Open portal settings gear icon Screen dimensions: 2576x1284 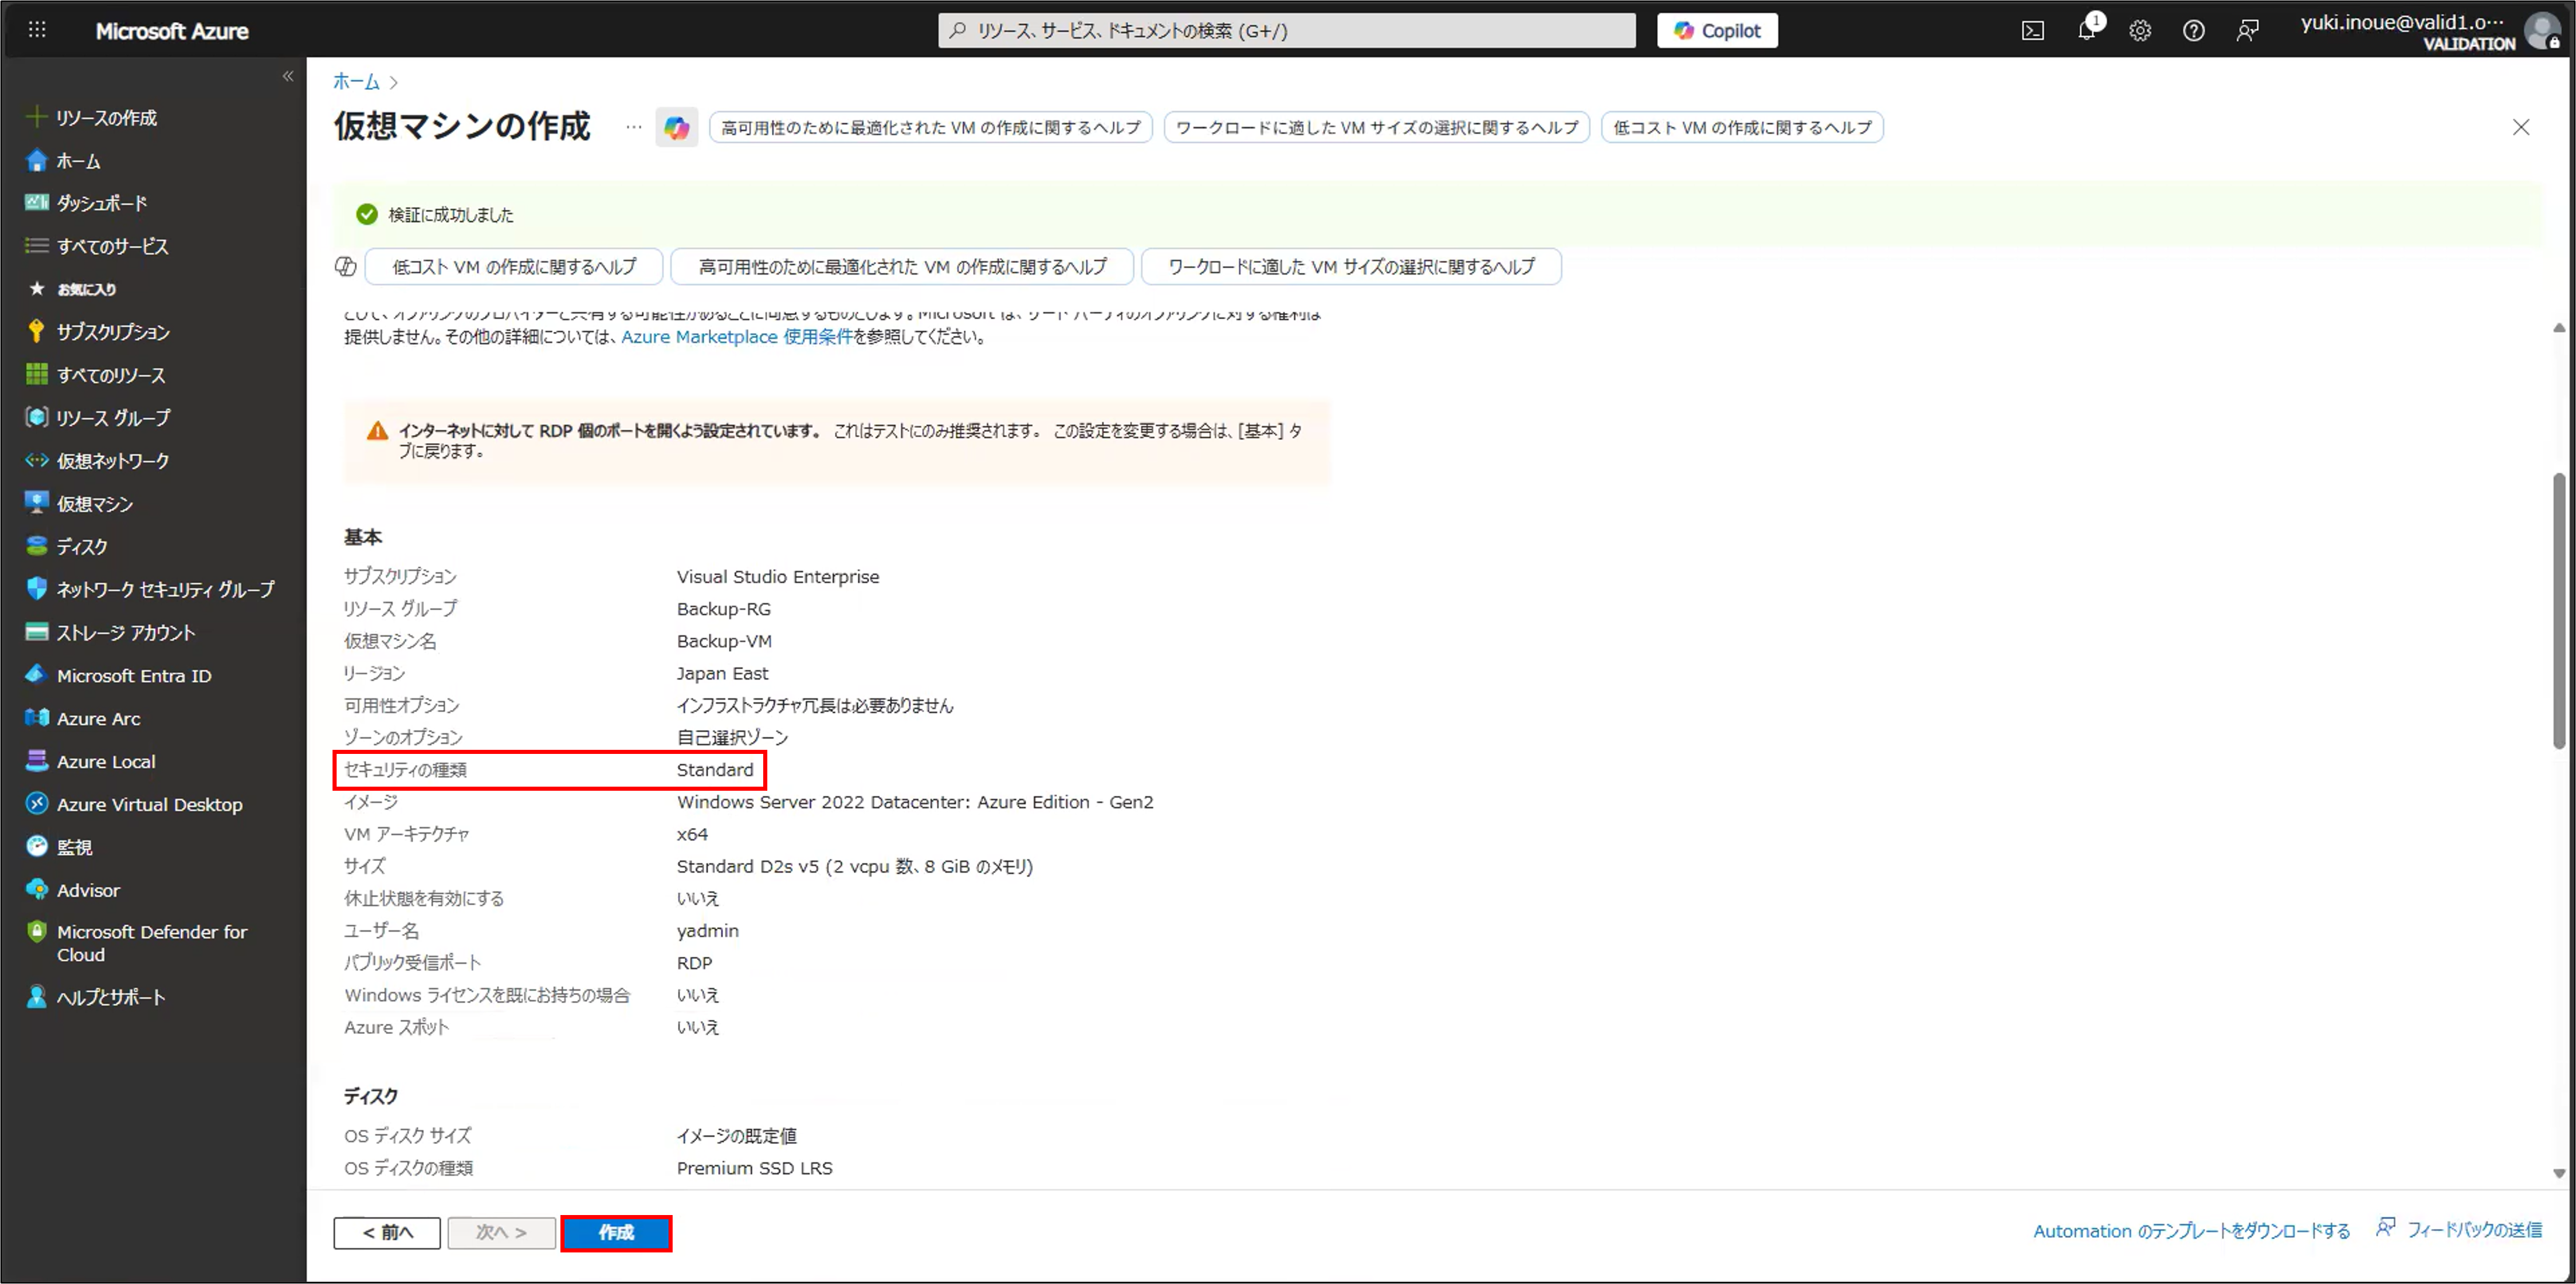(2139, 31)
